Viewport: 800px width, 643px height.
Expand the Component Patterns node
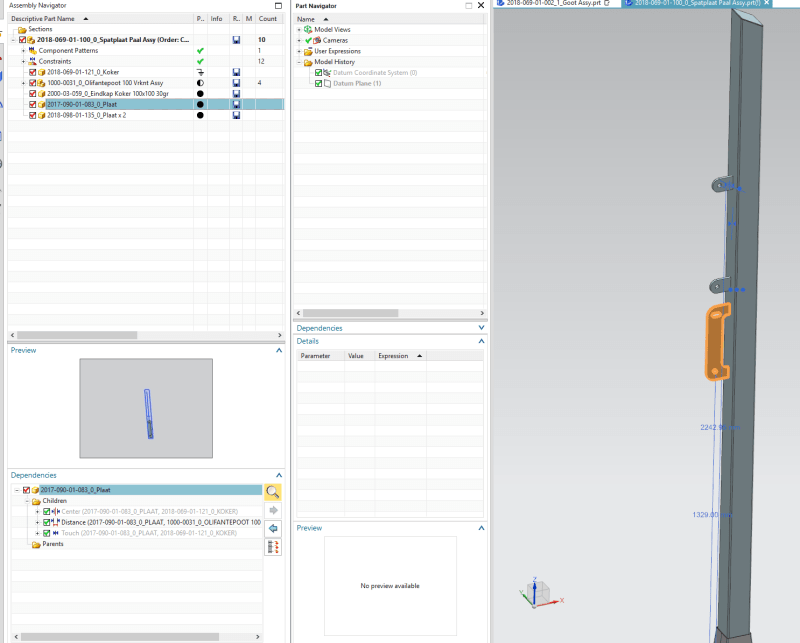[x=23, y=51]
